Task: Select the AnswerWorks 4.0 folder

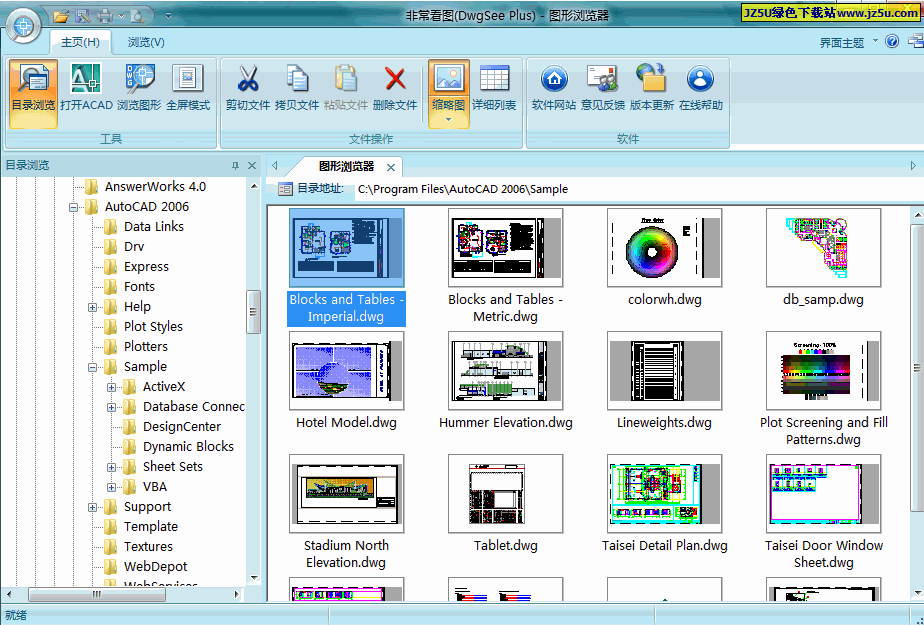Action: (155, 187)
